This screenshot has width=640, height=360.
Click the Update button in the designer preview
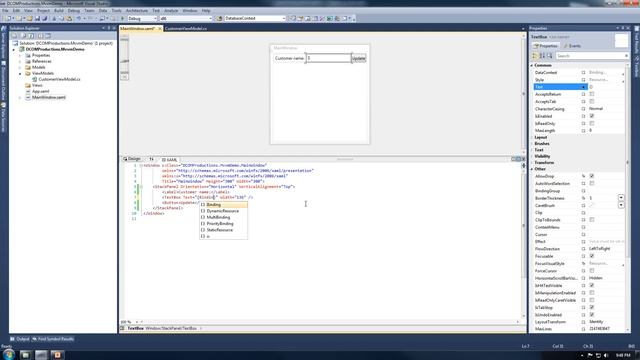click(358, 58)
